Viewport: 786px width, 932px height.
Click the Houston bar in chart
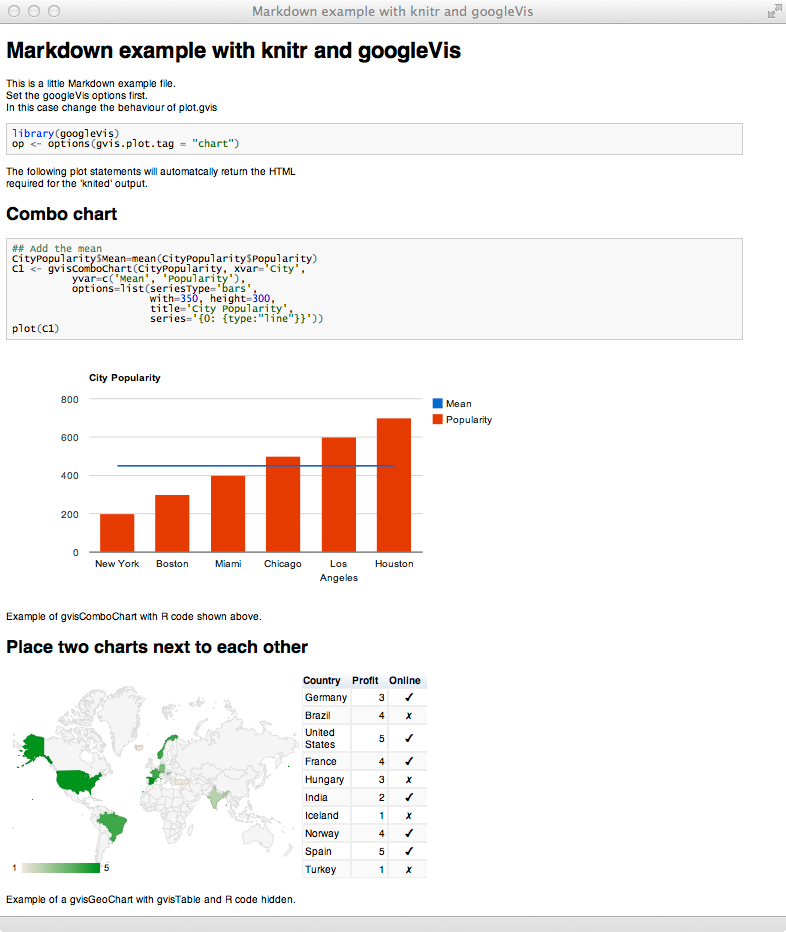tap(394, 485)
